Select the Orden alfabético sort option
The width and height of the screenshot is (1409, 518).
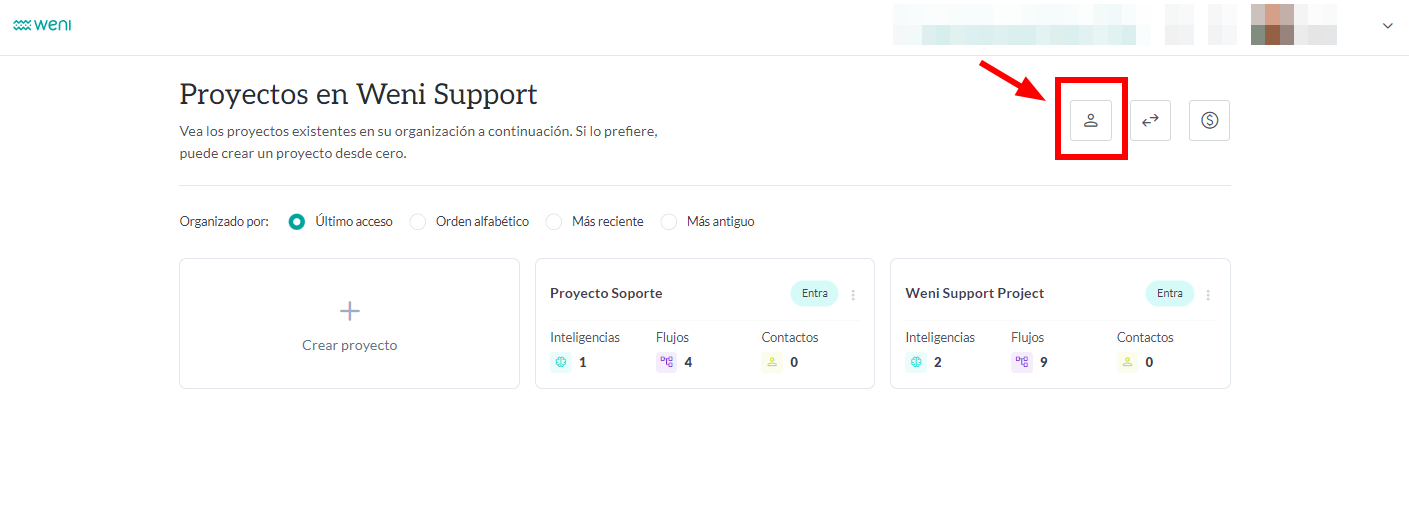pos(418,222)
